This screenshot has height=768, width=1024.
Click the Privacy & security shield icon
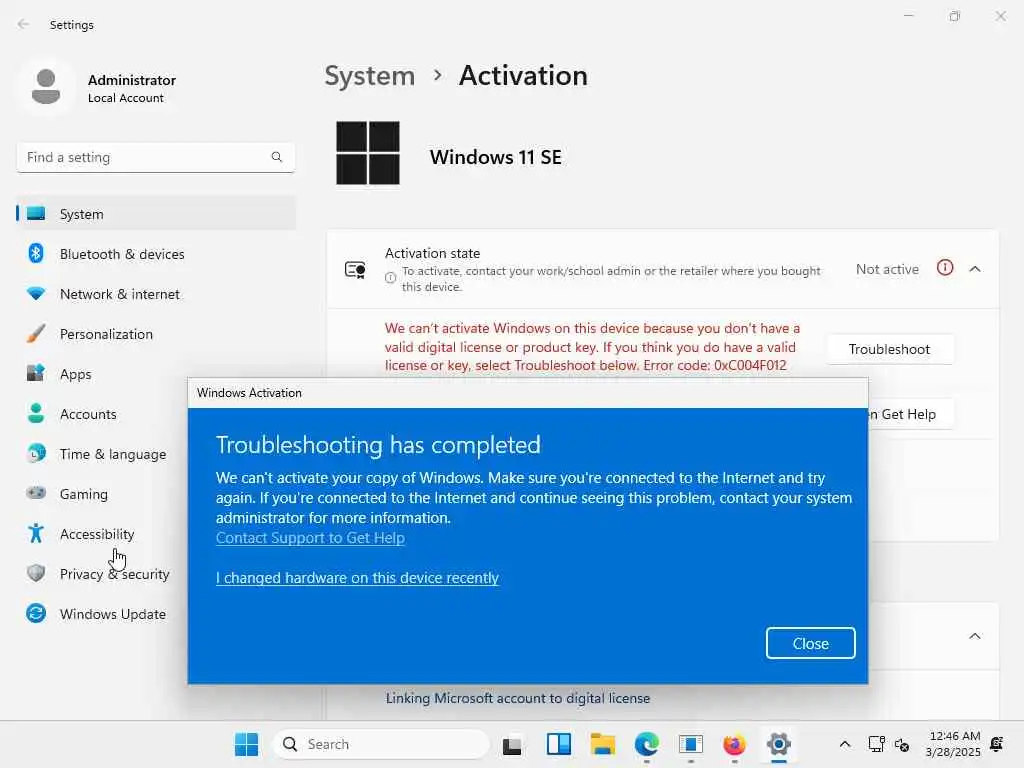click(36, 573)
